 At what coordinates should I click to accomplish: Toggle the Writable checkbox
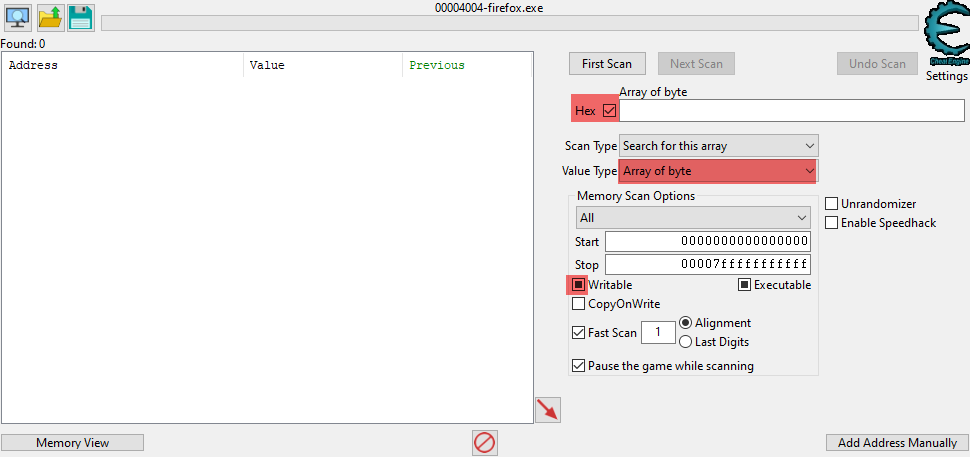pos(578,285)
